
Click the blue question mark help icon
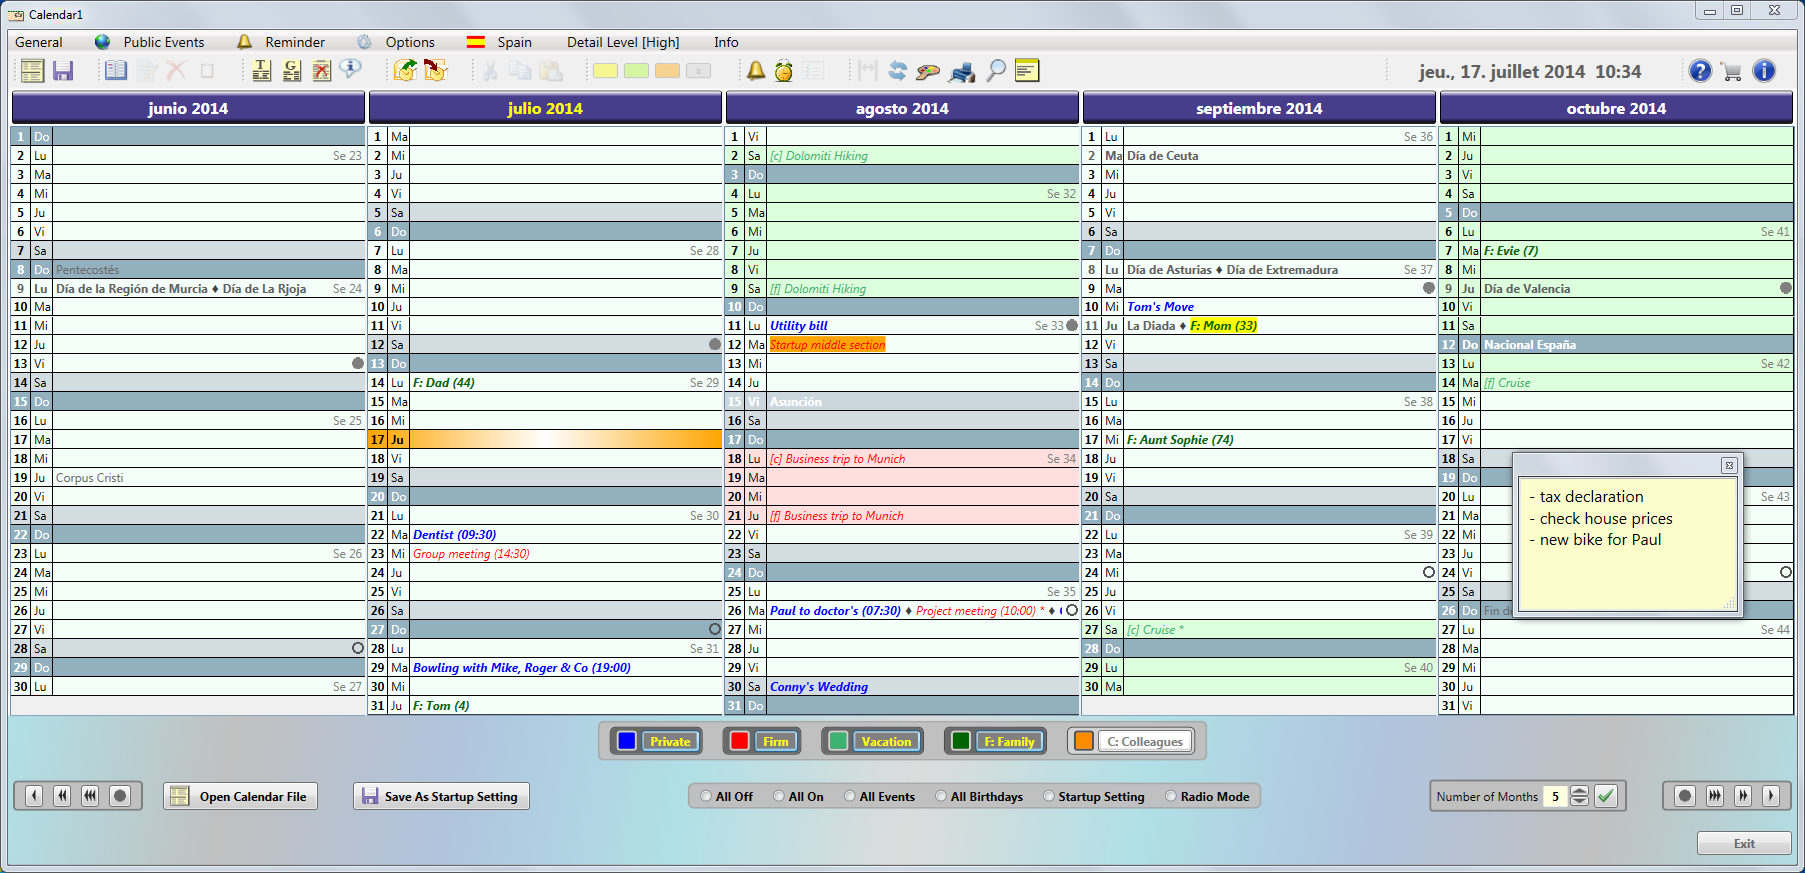(x=1700, y=71)
